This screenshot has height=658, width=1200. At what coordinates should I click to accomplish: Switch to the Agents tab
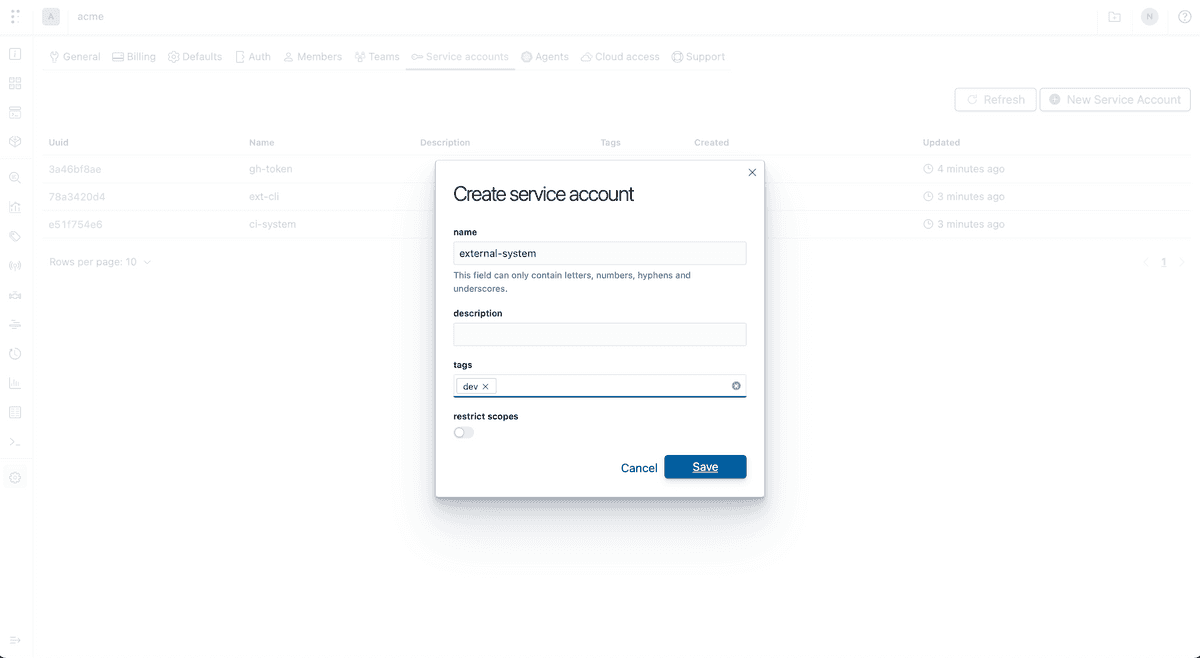tap(545, 57)
